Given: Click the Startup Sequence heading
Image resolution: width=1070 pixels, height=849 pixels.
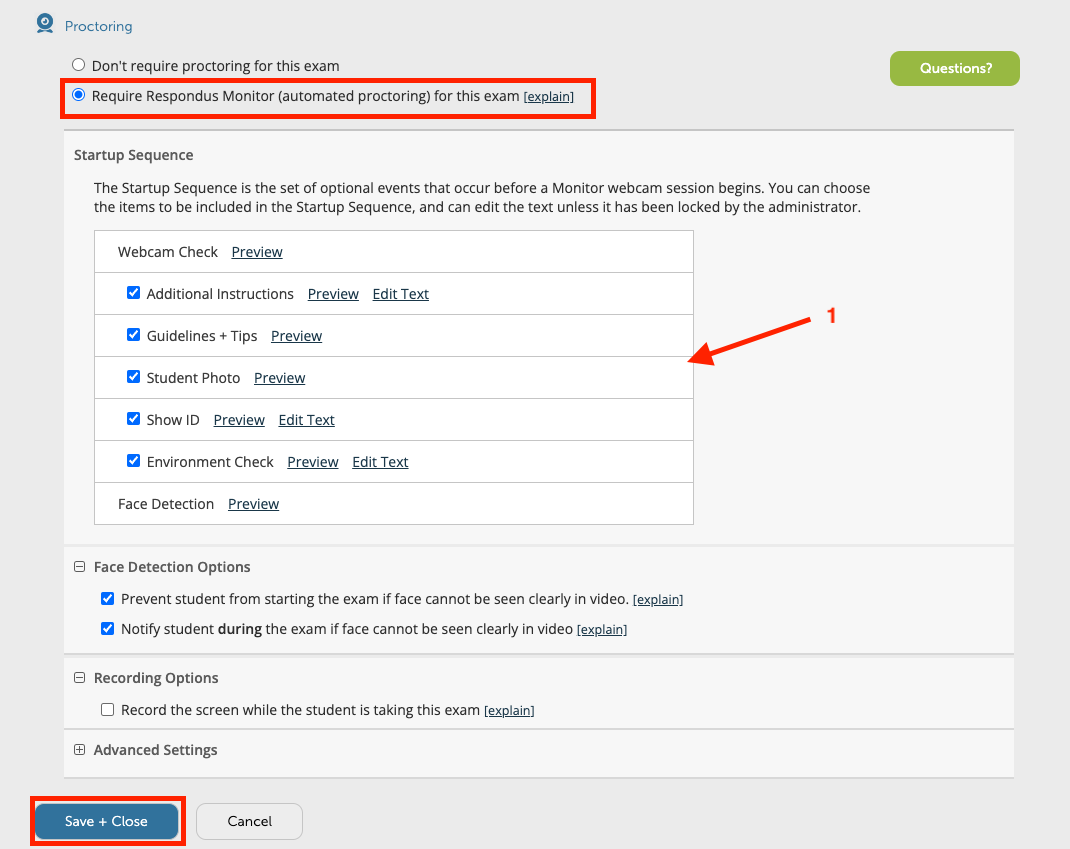Looking at the screenshot, I should click(x=134, y=155).
